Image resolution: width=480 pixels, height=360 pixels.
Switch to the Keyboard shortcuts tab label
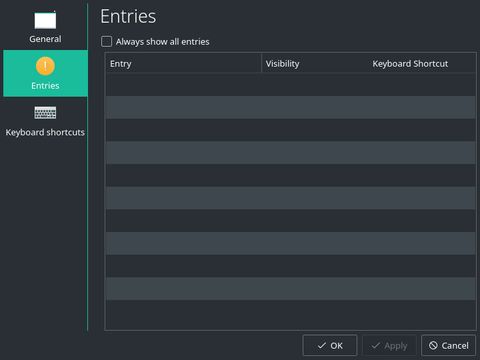tap(45, 132)
